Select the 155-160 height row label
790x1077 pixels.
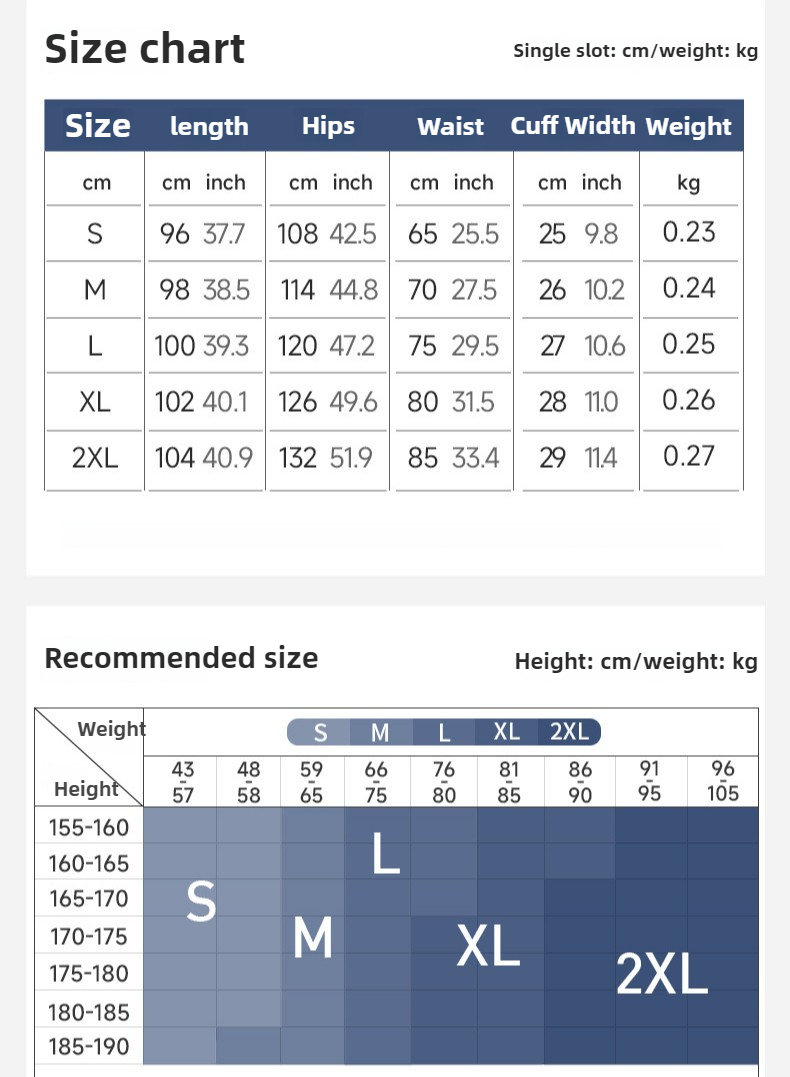coord(89,827)
